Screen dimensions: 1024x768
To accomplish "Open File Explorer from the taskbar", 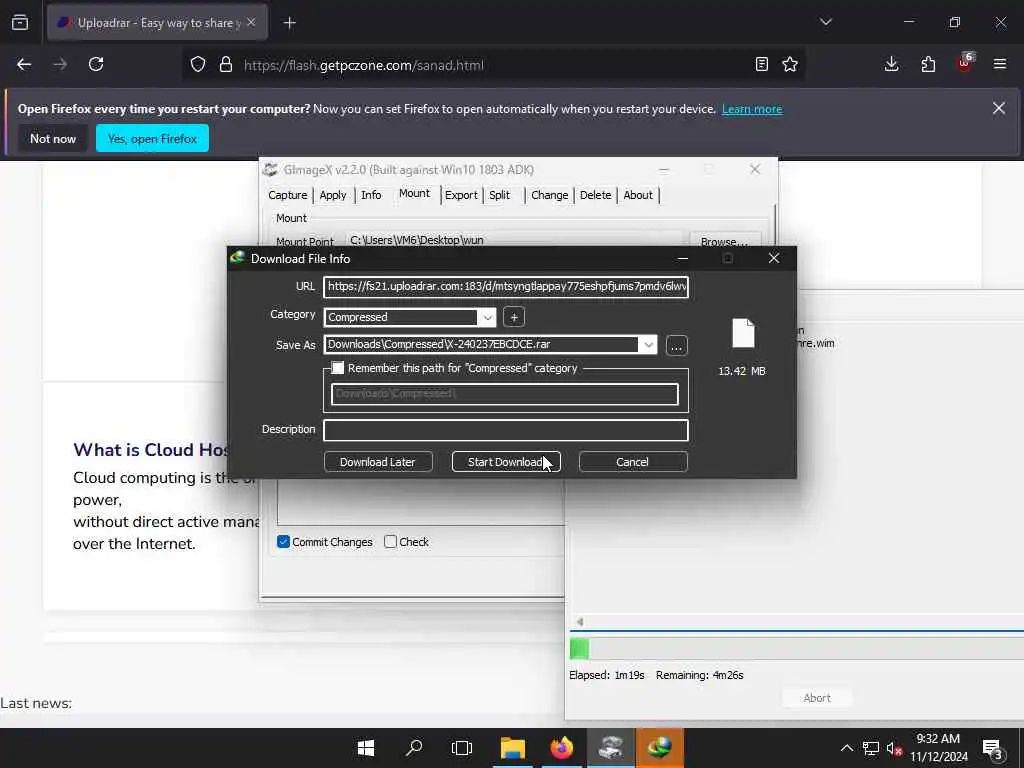I will tap(513, 748).
